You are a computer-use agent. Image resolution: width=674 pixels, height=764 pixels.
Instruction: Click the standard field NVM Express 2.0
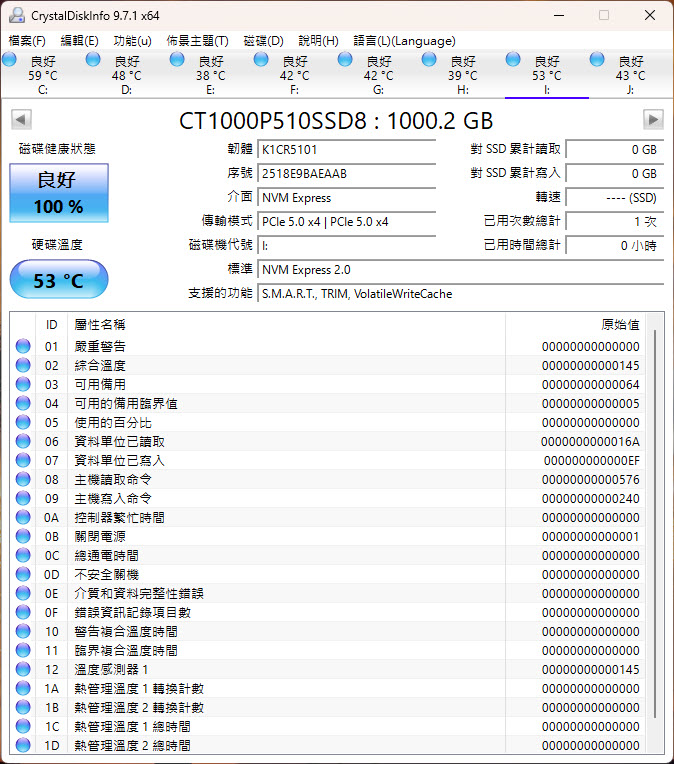click(x=461, y=269)
